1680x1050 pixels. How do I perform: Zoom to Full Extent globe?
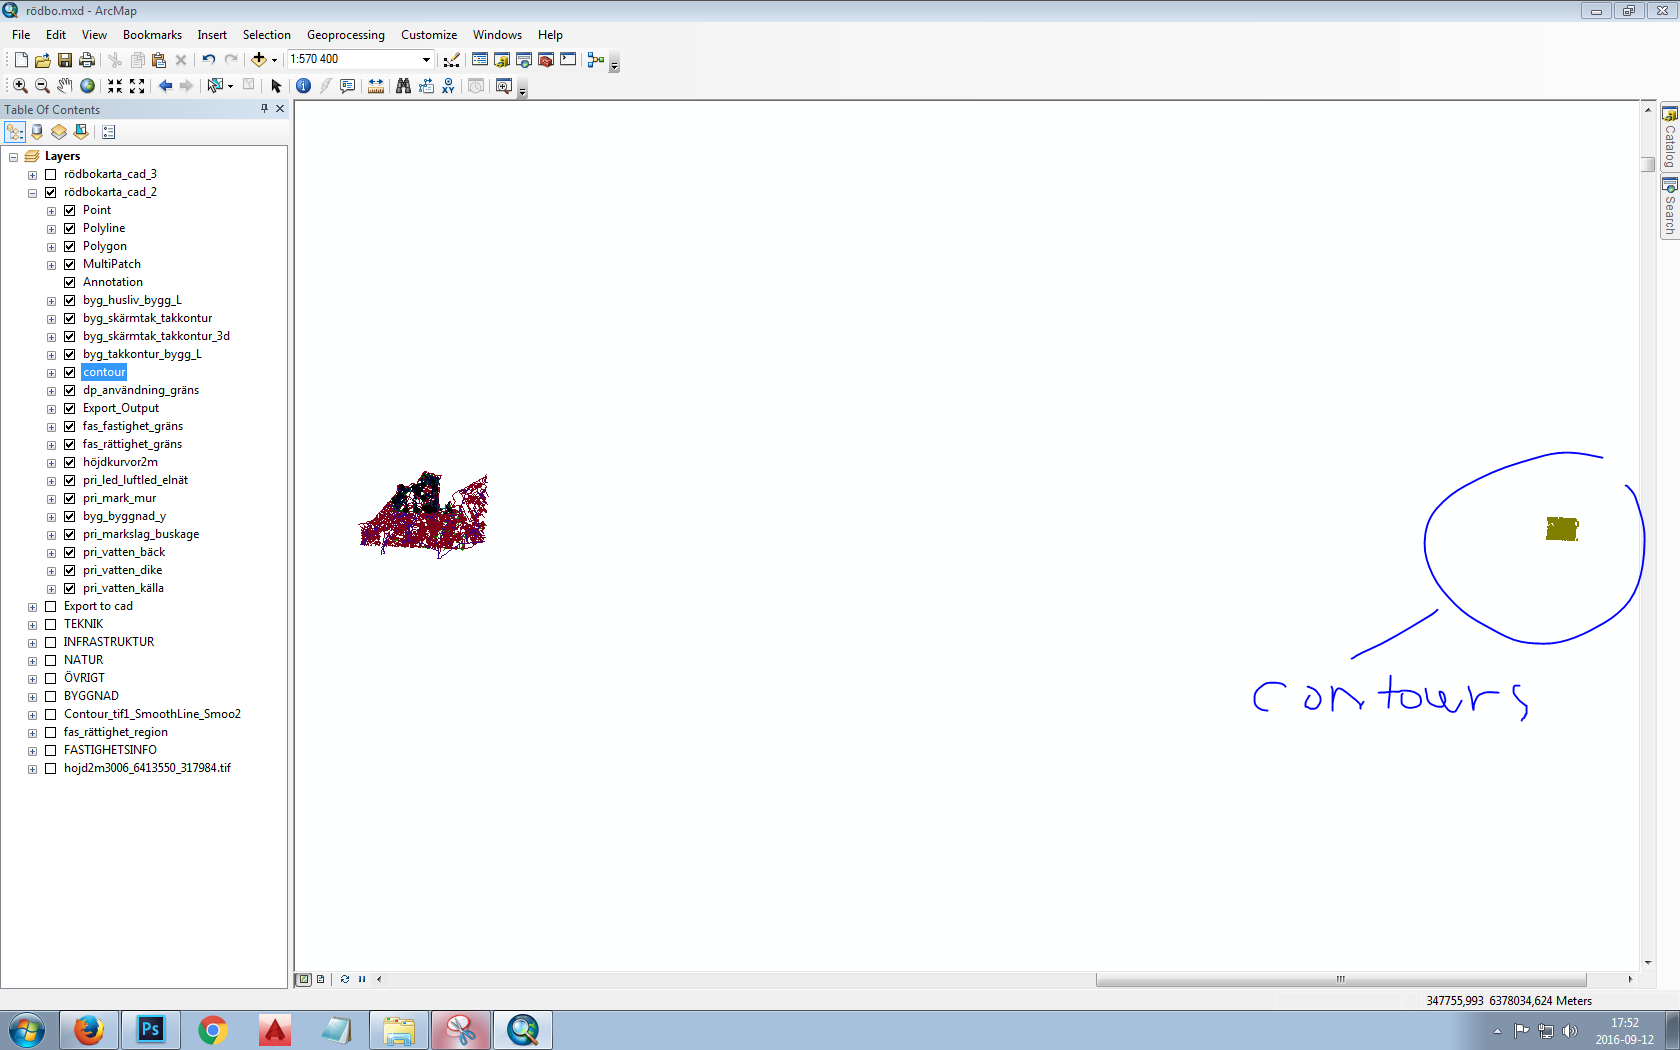87,86
